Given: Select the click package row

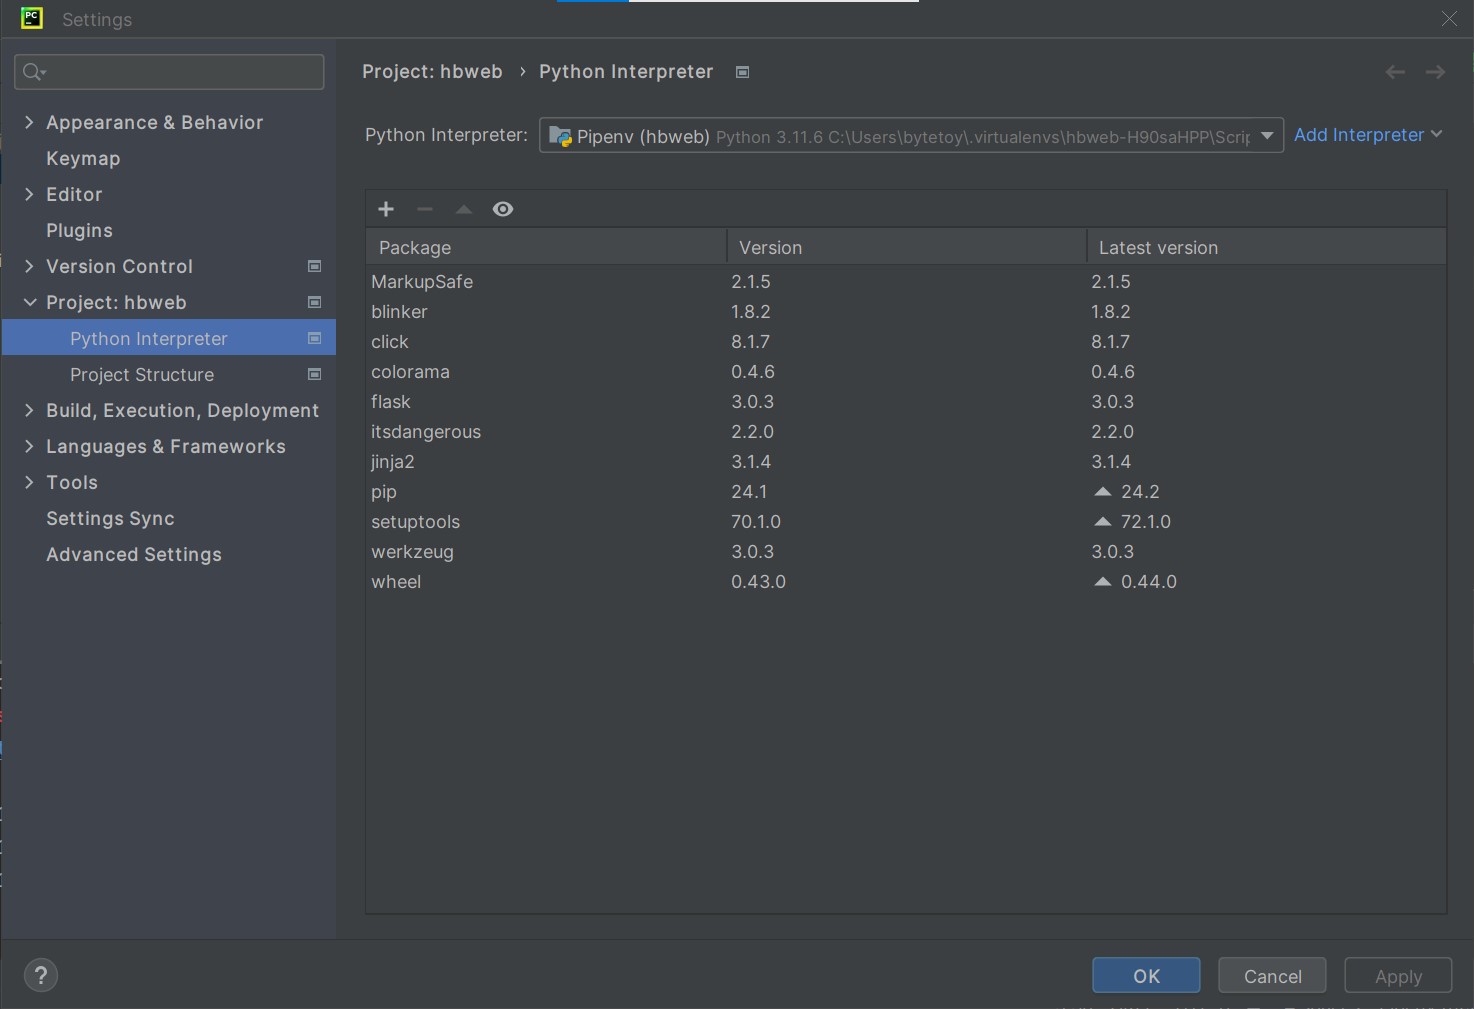Looking at the screenshot, I should click(906, 341).
